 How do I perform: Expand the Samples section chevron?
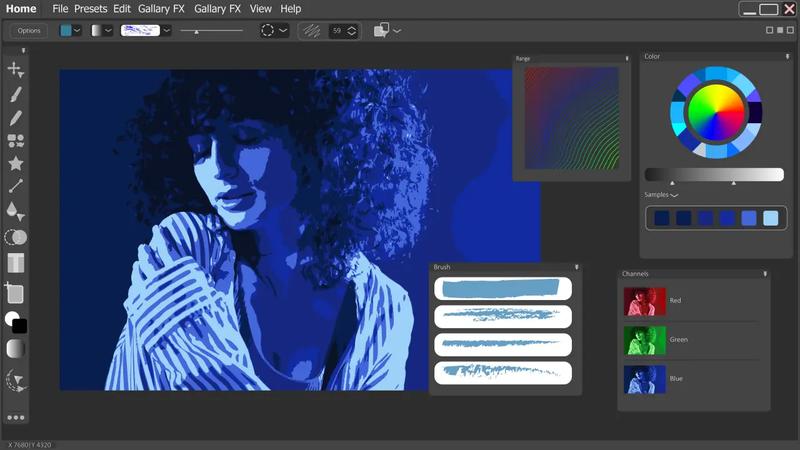pyautogui.click(x=675, y=196)
